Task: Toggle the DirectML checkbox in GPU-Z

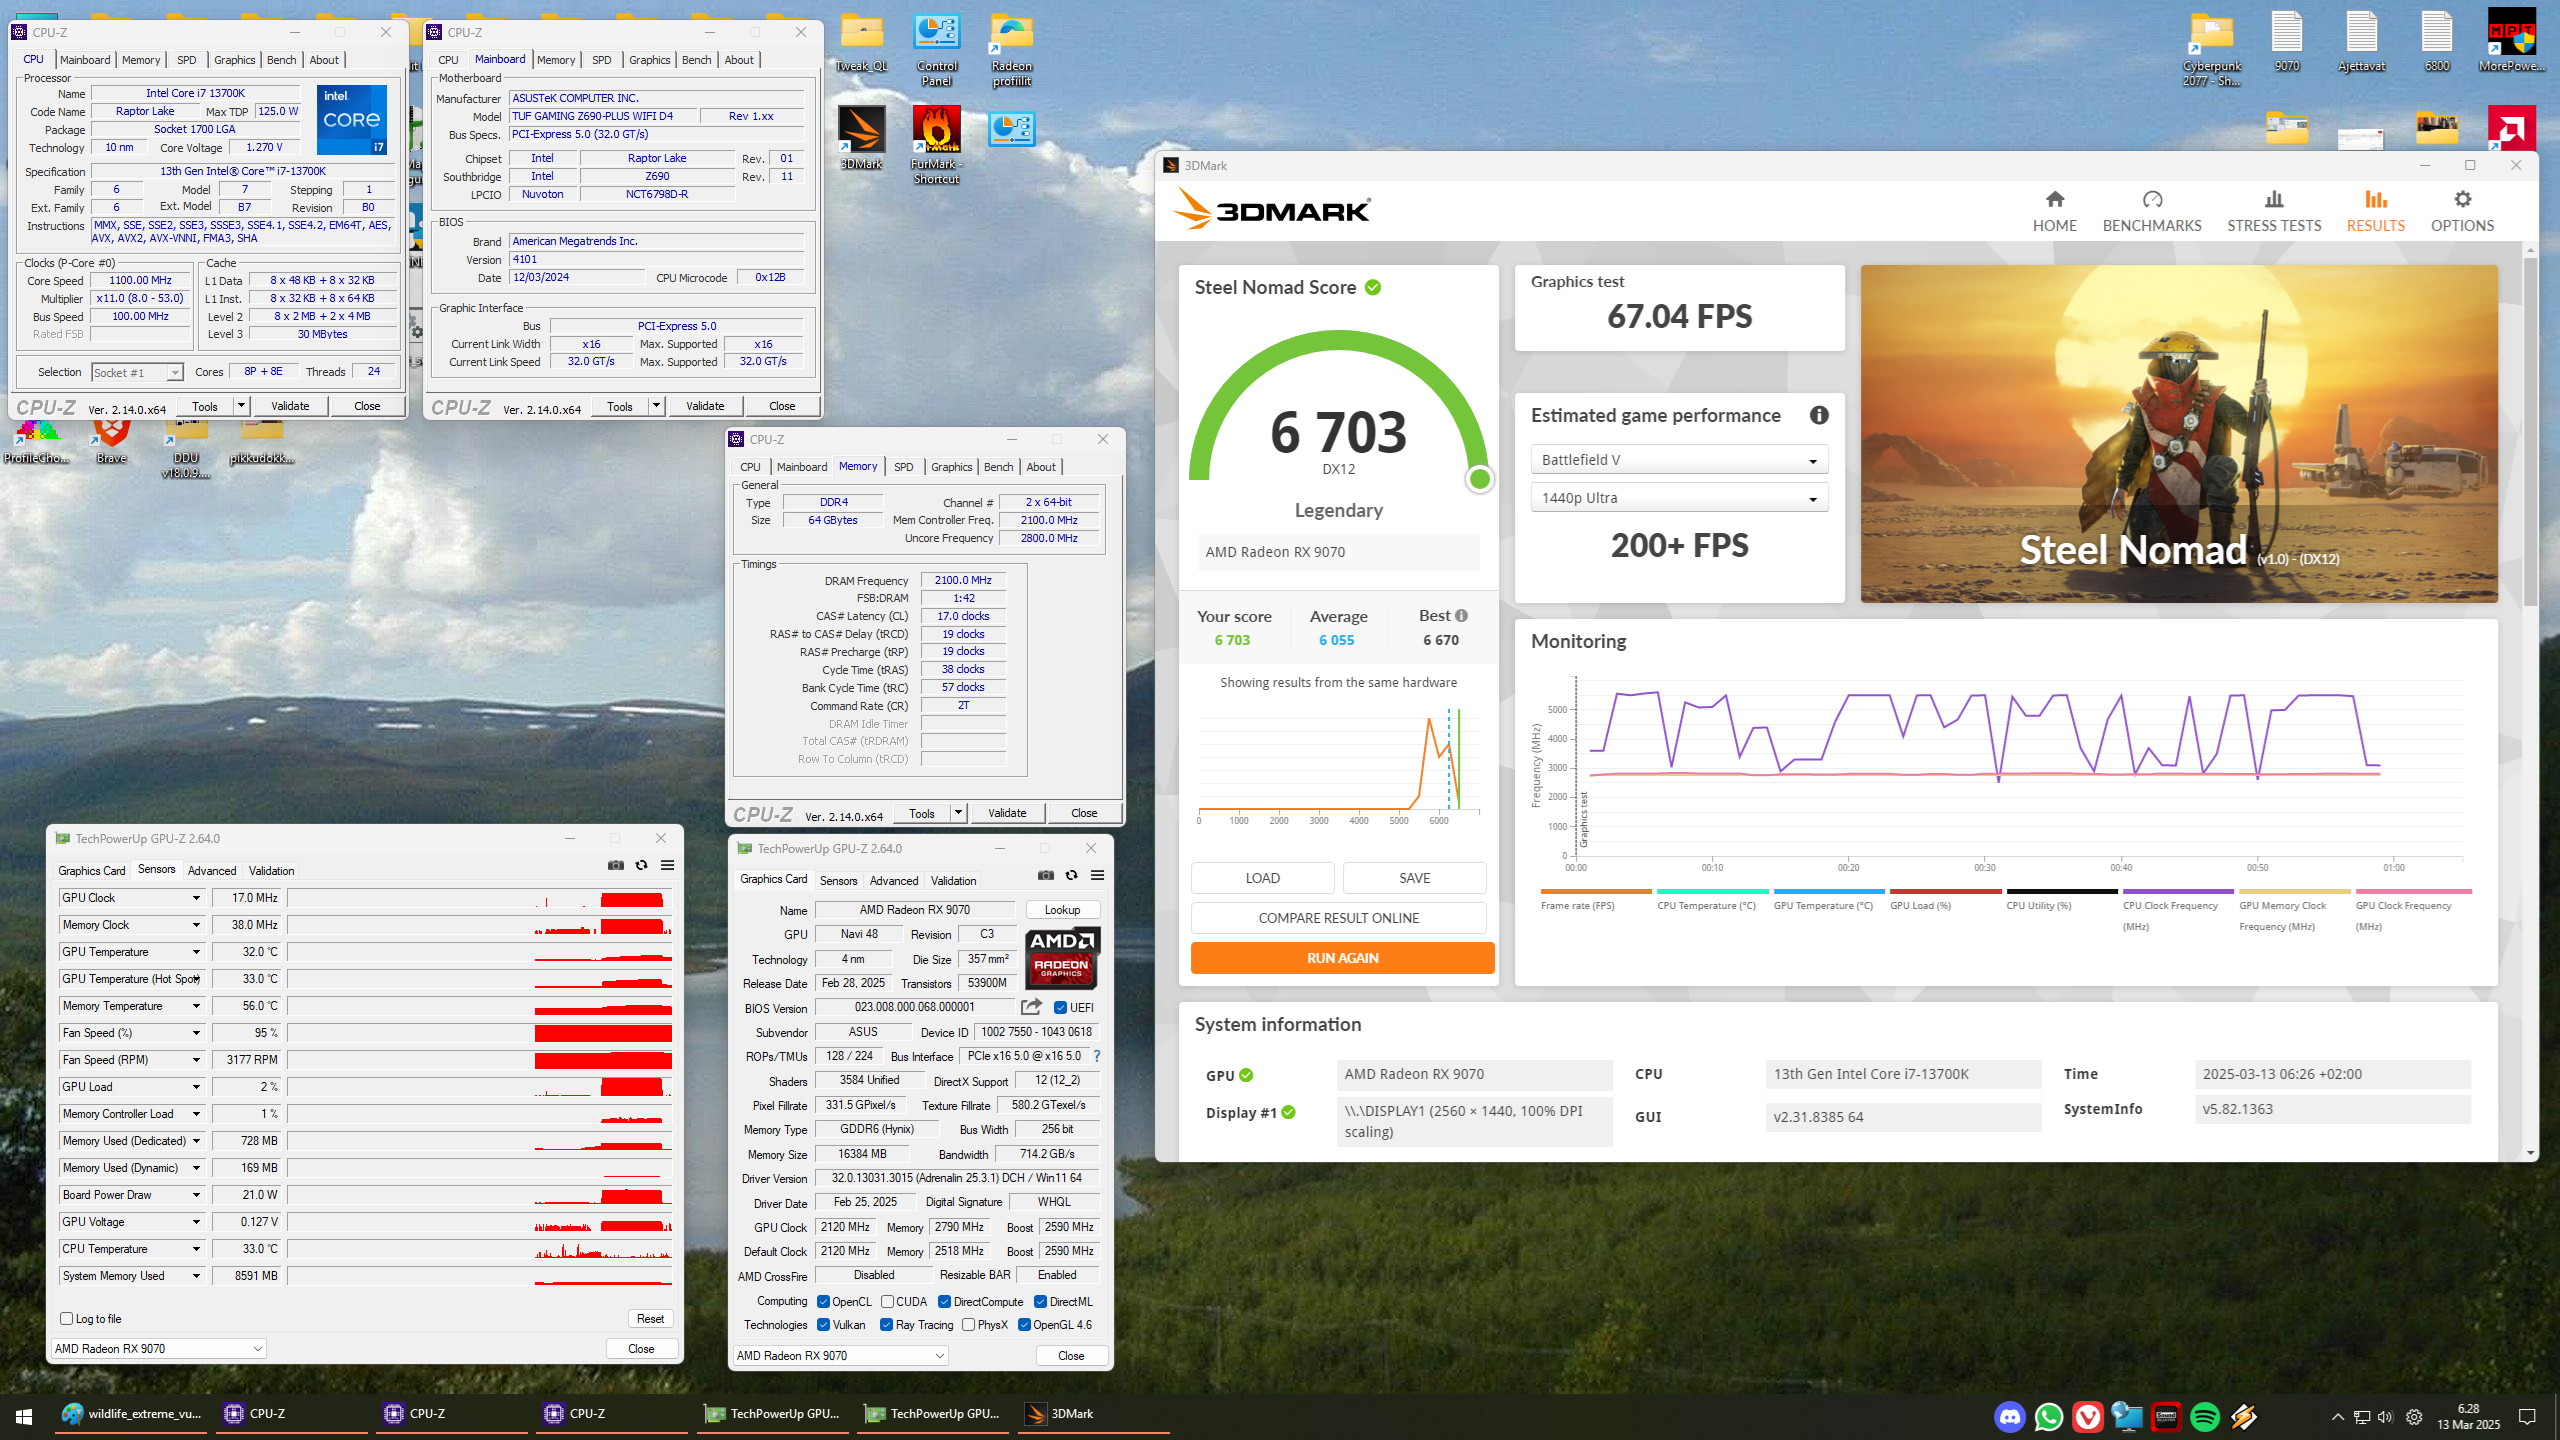Action: (1040, 1301)
